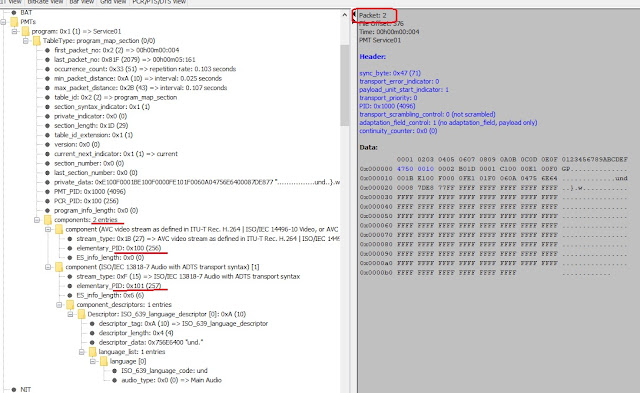This screenshot has width=640, height=393.
Task: Click the bullet icon beside NIT
Action: tap(14, 389)
